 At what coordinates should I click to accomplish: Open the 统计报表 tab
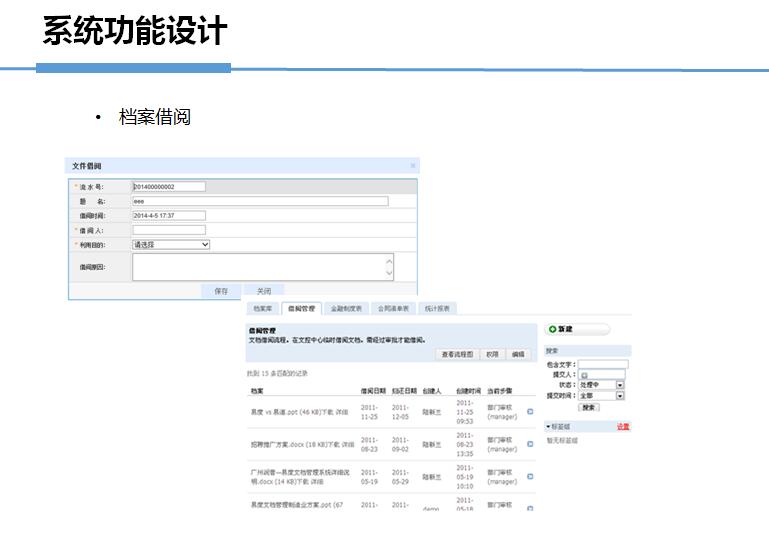click(x=436, y=309)
